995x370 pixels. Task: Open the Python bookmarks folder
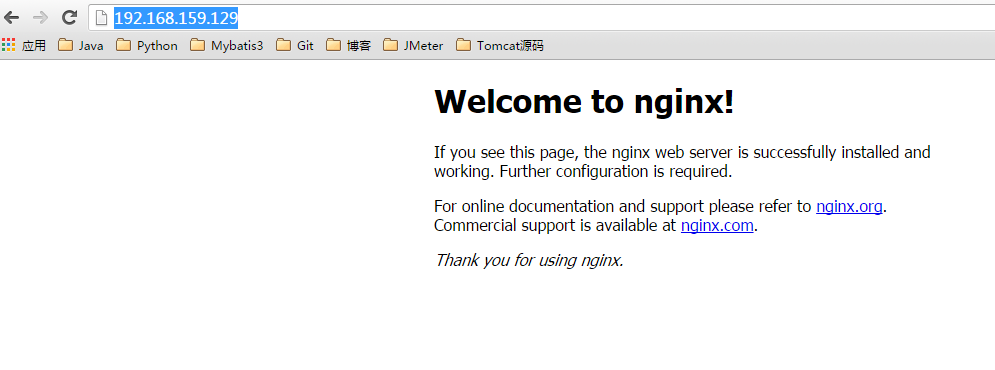click(x=147, y=46)
